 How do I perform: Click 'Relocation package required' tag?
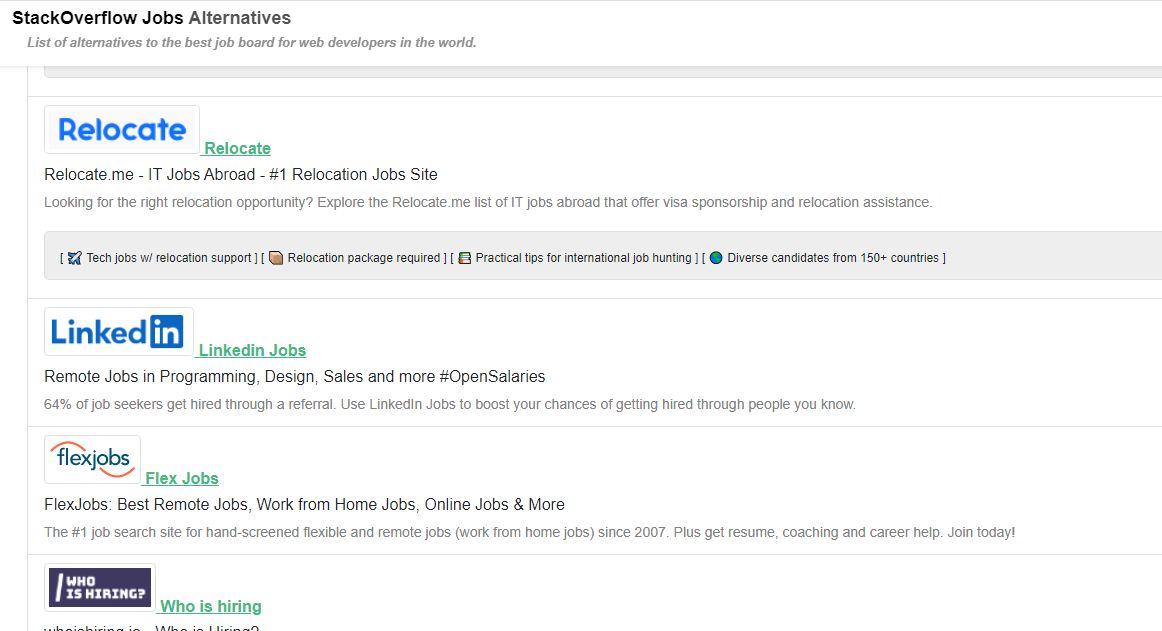364,258
